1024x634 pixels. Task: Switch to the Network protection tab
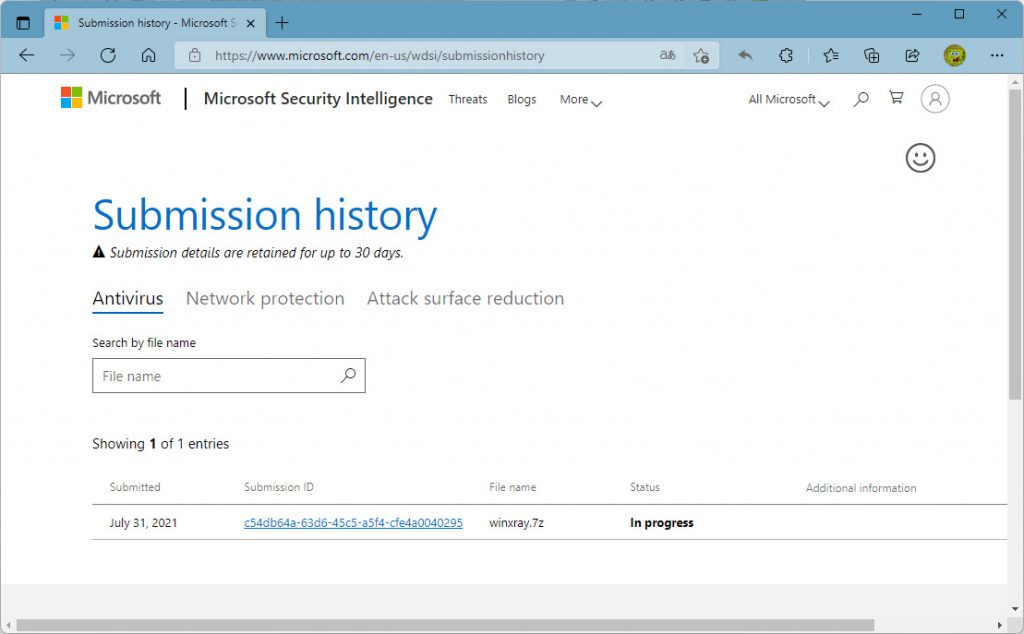[265, 298]
